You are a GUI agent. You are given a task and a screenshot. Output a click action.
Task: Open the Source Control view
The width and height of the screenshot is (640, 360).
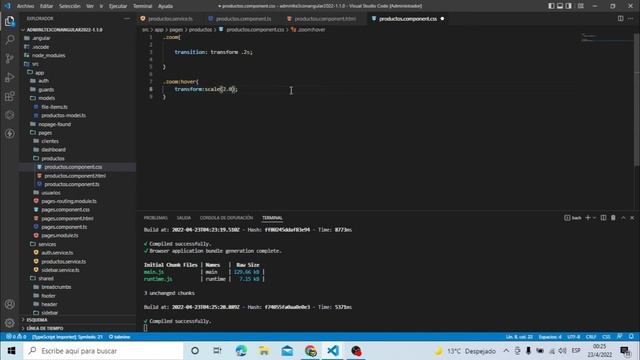(9, 58)
